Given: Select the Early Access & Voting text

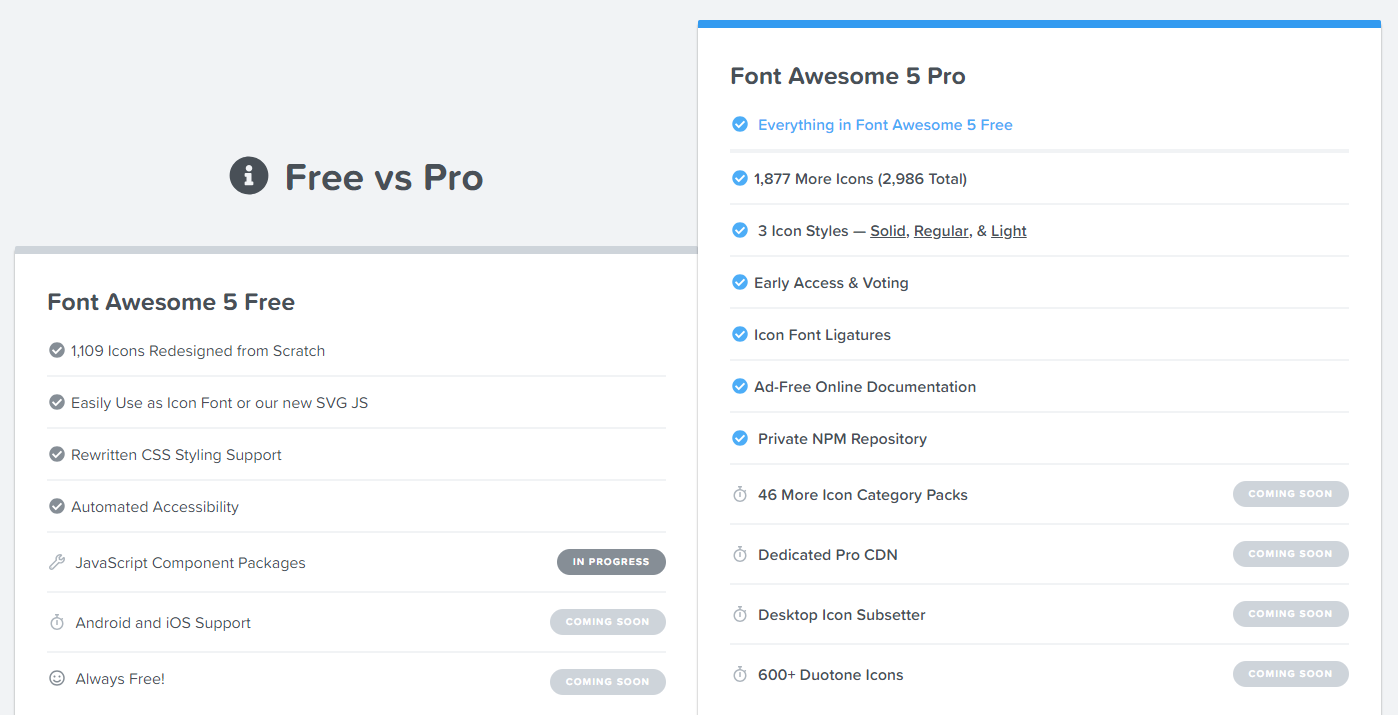Looking at the screenshot, I should click(831, 283).
